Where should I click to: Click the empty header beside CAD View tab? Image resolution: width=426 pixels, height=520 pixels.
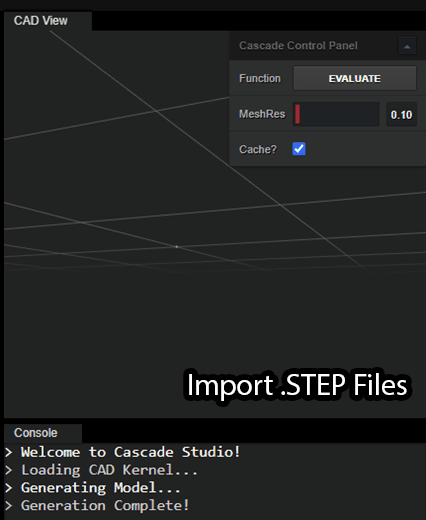(259, 21)
